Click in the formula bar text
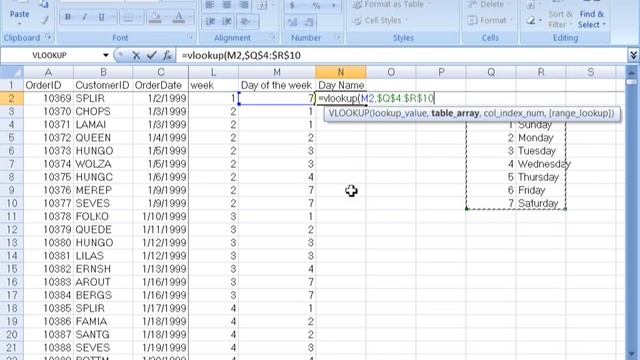This screenshot has height=360, width=640. (241, 56)
